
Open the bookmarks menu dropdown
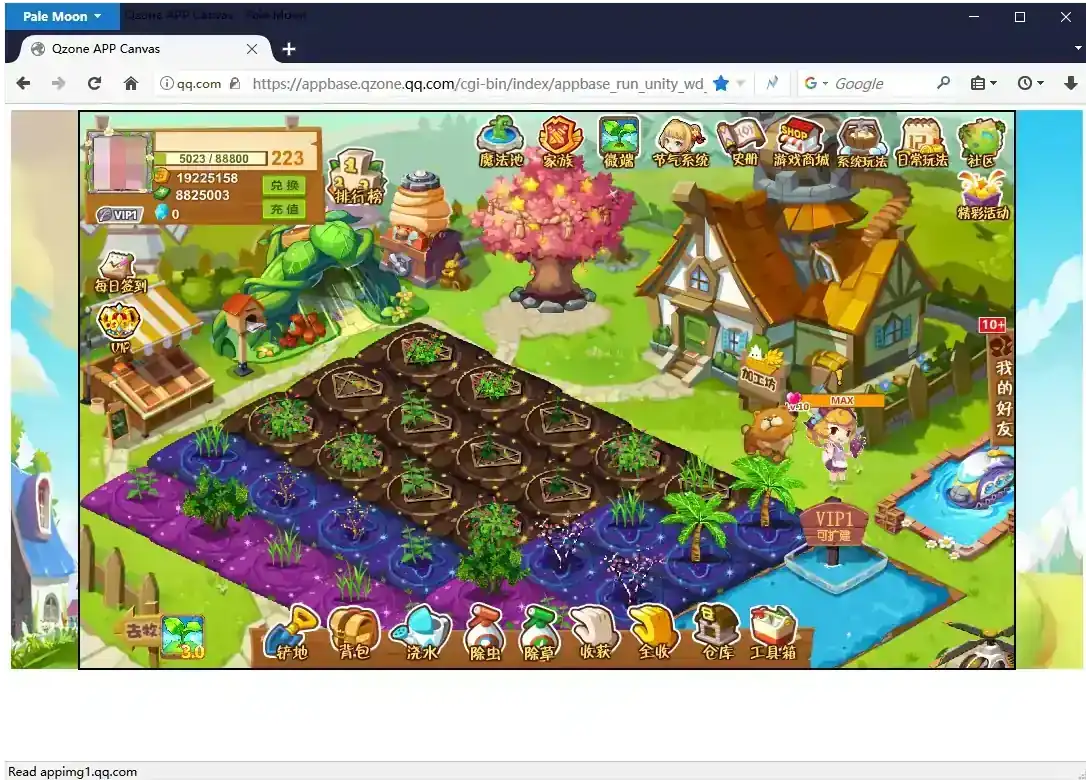[x=983, y=83]
